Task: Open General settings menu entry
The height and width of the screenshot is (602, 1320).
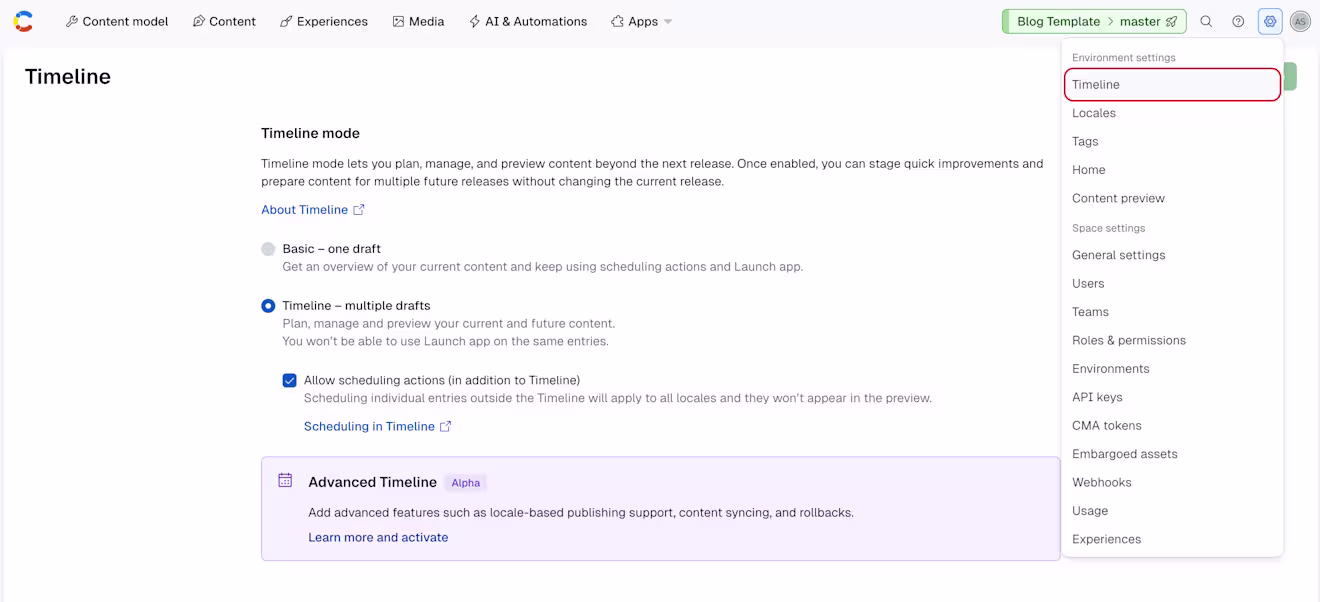Action: click(x=1172, y=255)
